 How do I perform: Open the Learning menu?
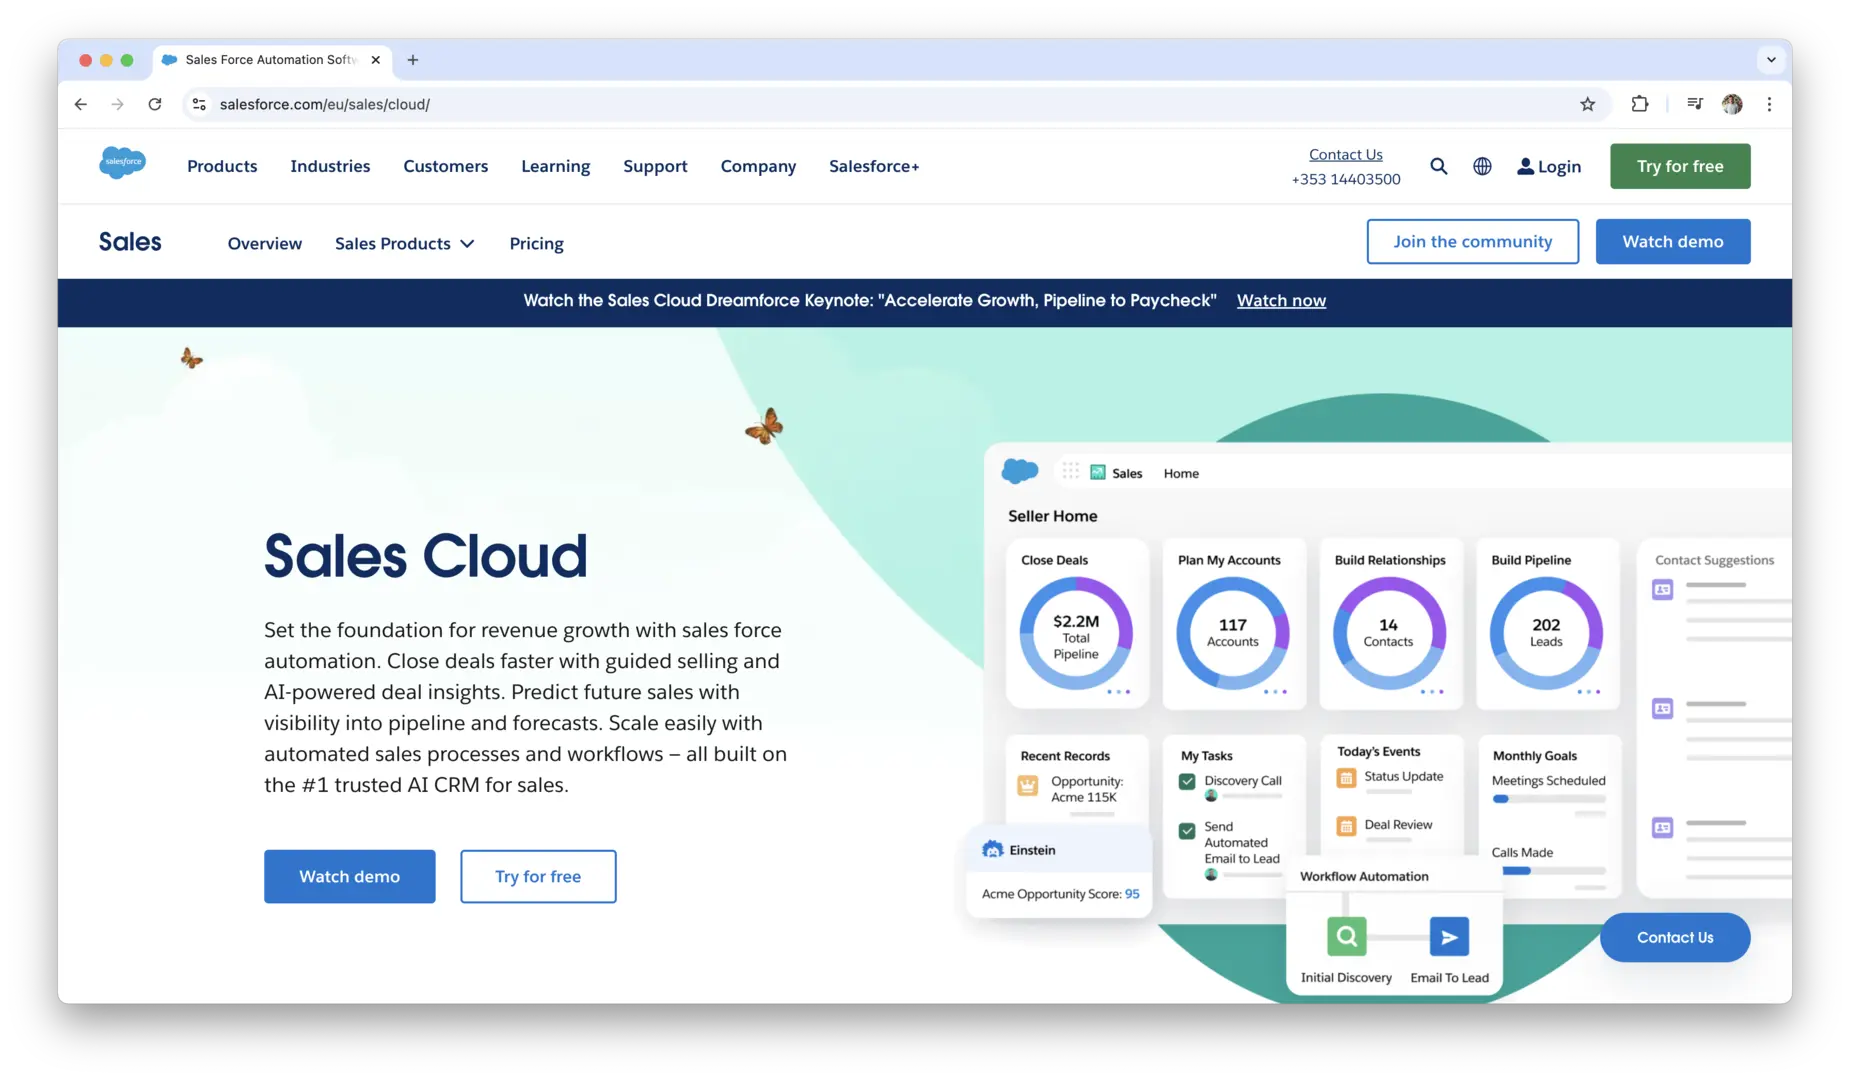coord(555,166)
